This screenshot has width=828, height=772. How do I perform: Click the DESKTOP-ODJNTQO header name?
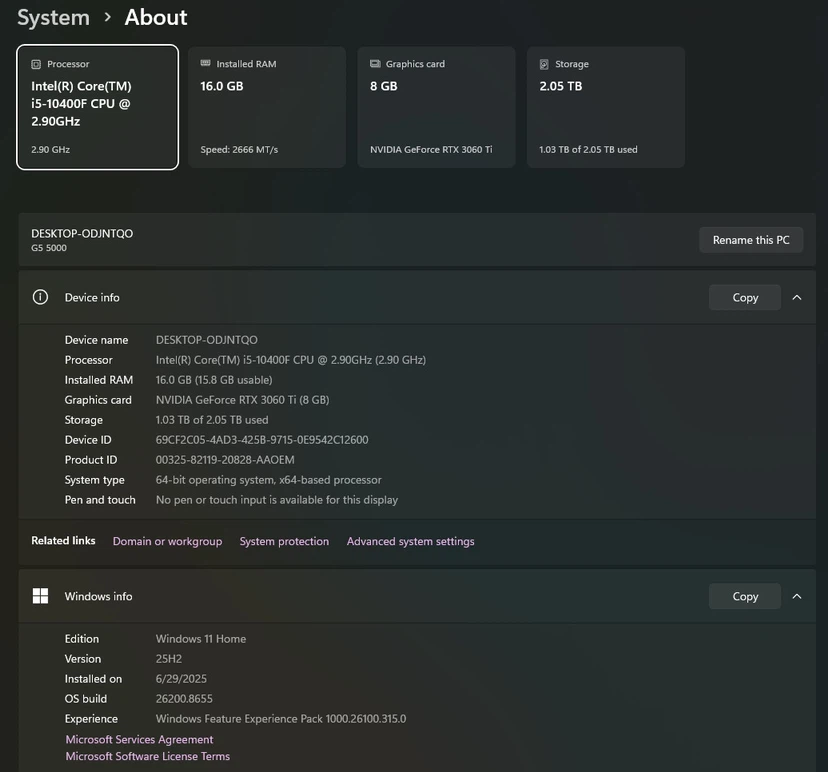pos(82,233)
